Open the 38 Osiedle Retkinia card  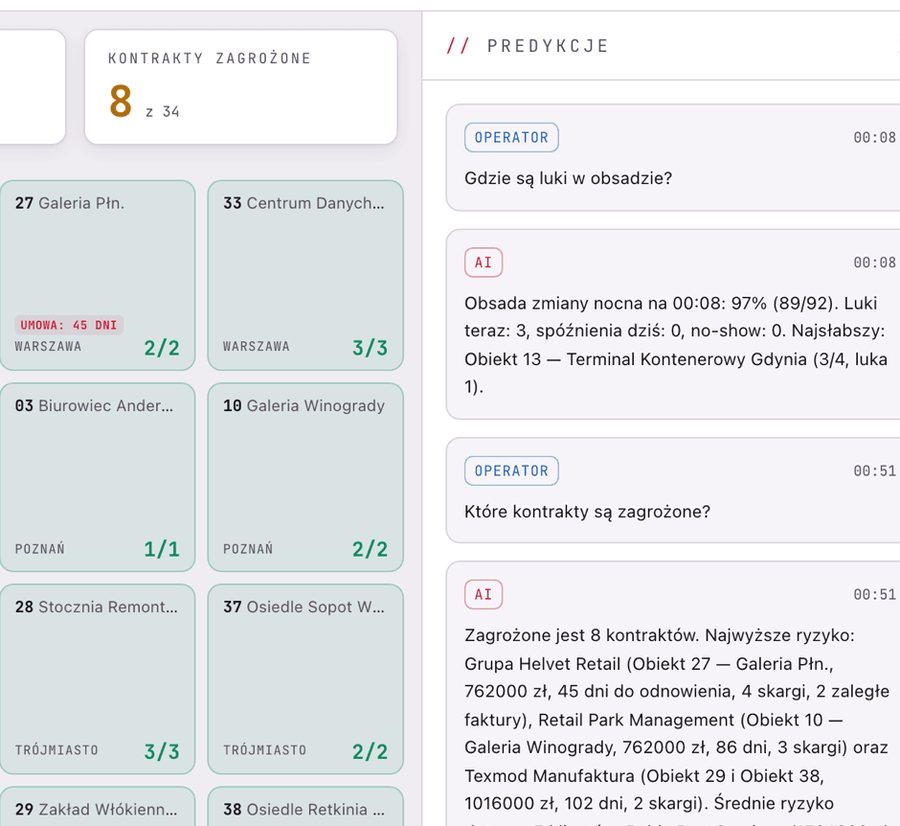click(x=305, y=806)
